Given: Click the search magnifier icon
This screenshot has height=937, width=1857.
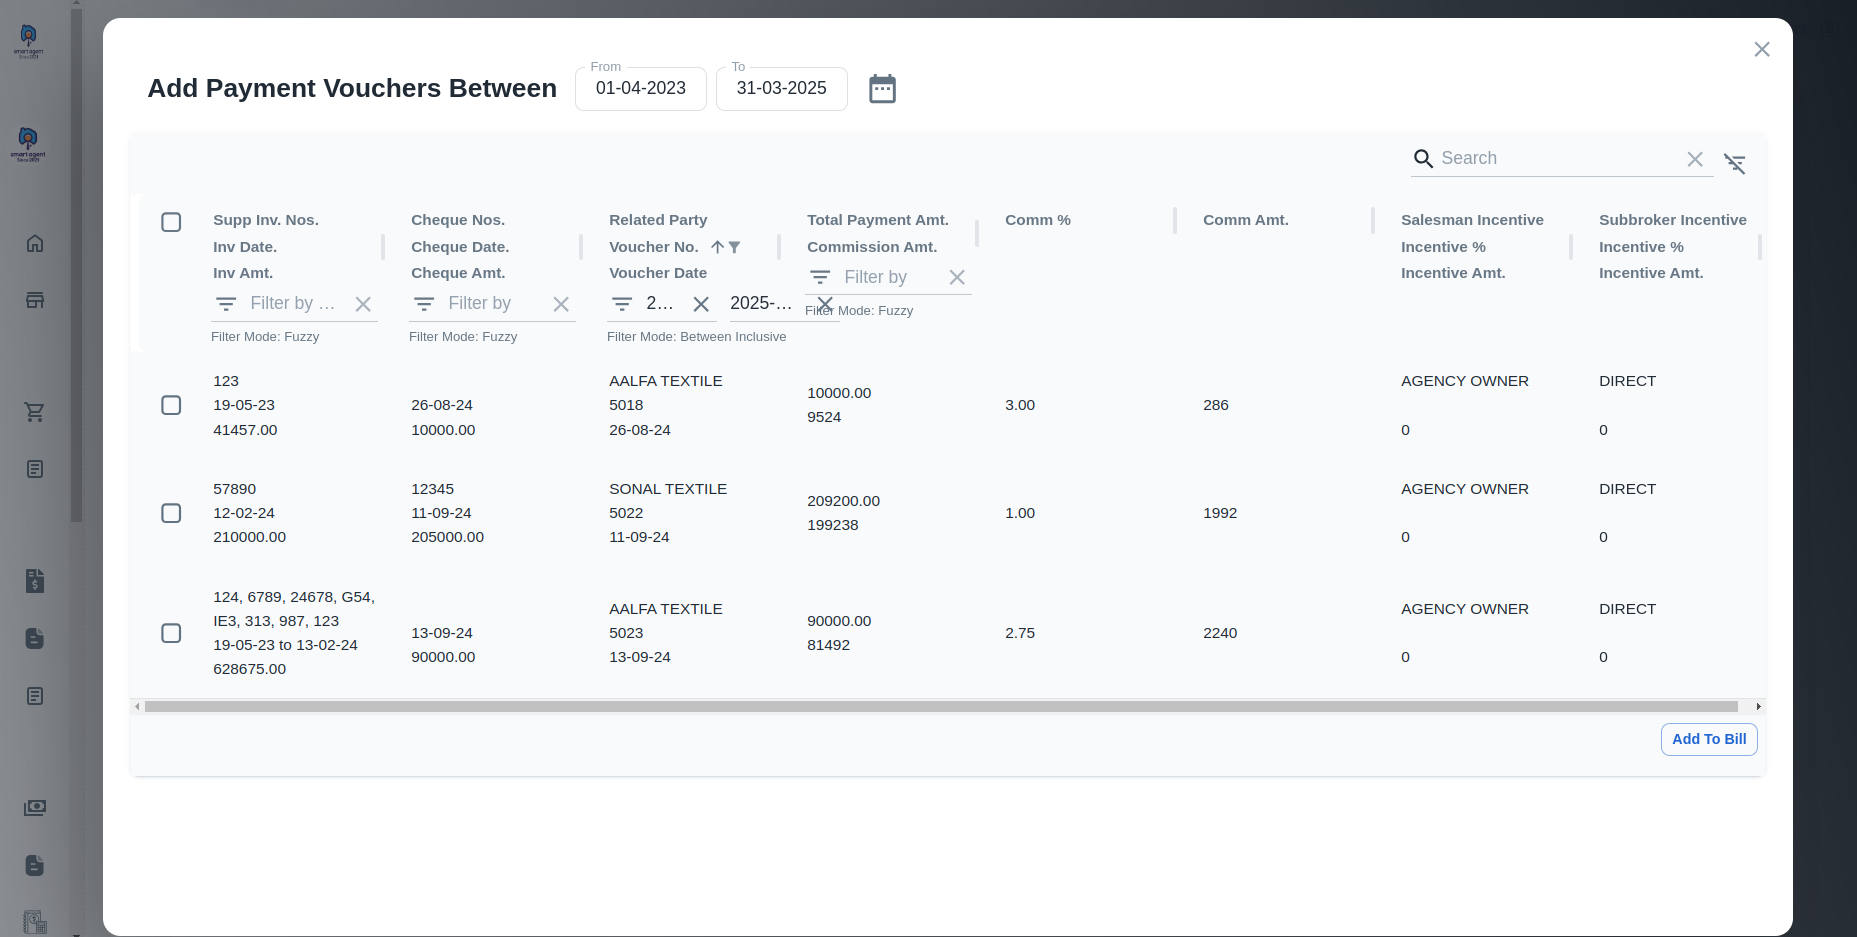Looking at the screenshot, I should pos(1423,159).
